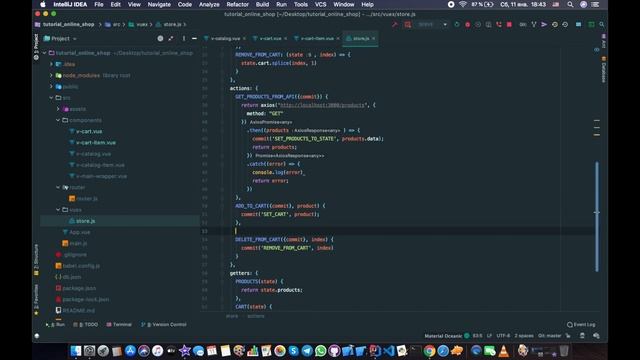Click the Build project hammer icon
640x360 pixels.
(395, 24)
